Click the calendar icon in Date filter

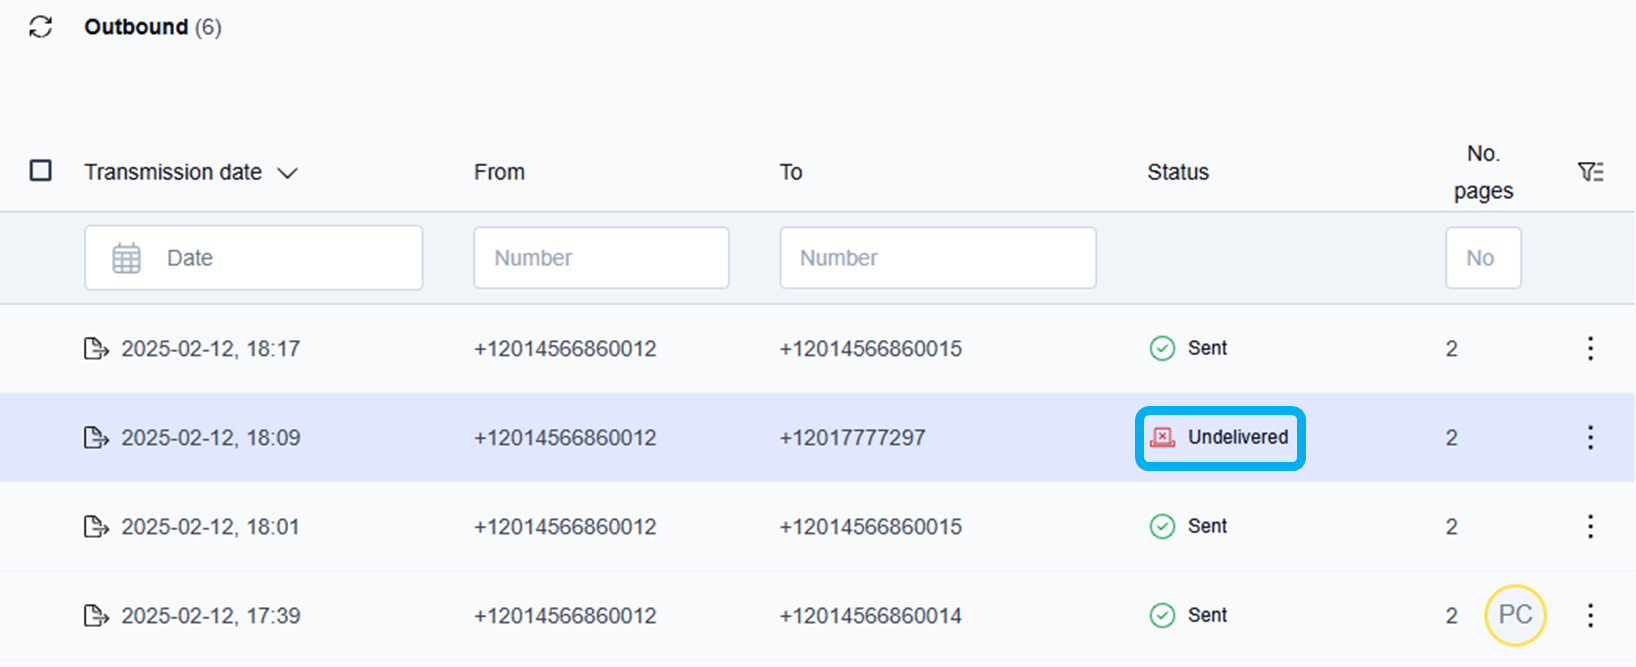coord(127,258)
